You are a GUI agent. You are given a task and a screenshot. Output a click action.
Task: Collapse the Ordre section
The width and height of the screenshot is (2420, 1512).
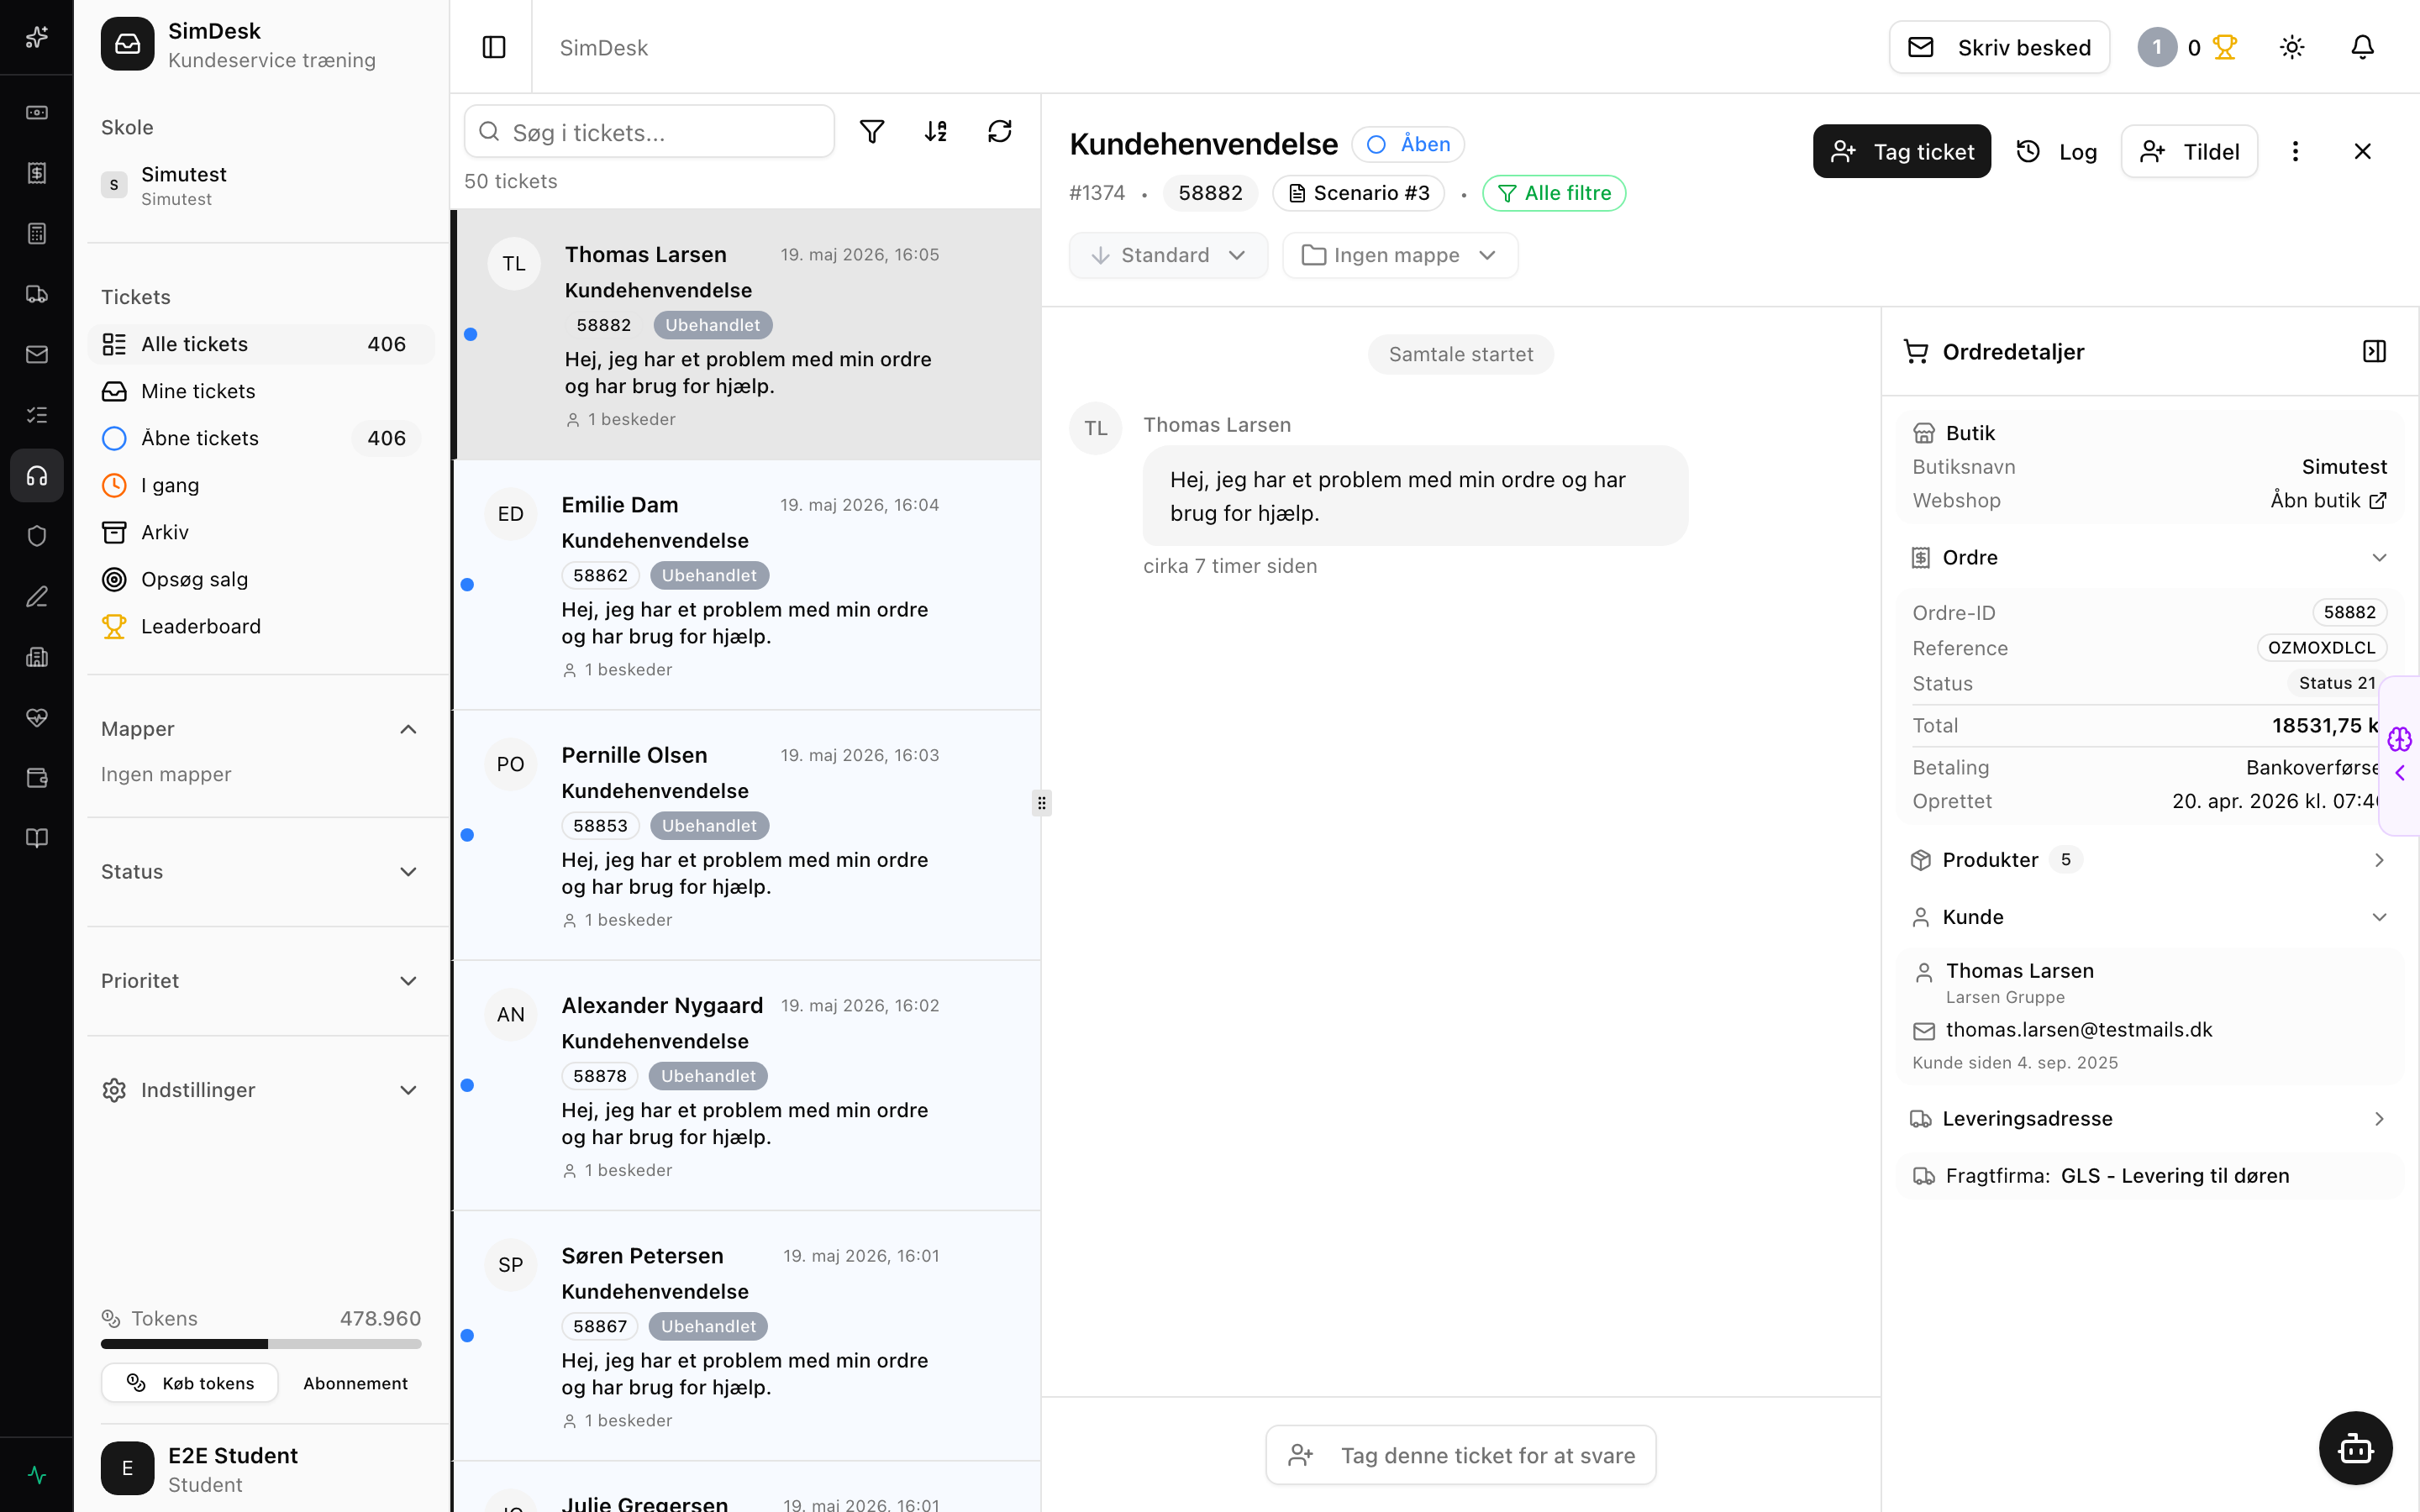click(2150, 557)
